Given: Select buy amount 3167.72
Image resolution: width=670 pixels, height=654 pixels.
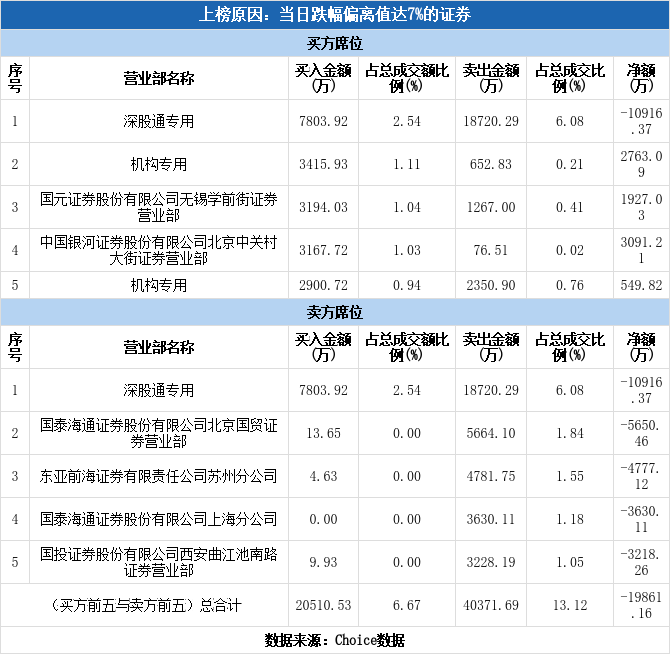Looking at the screenshot, I should click(x=323, y=250).
